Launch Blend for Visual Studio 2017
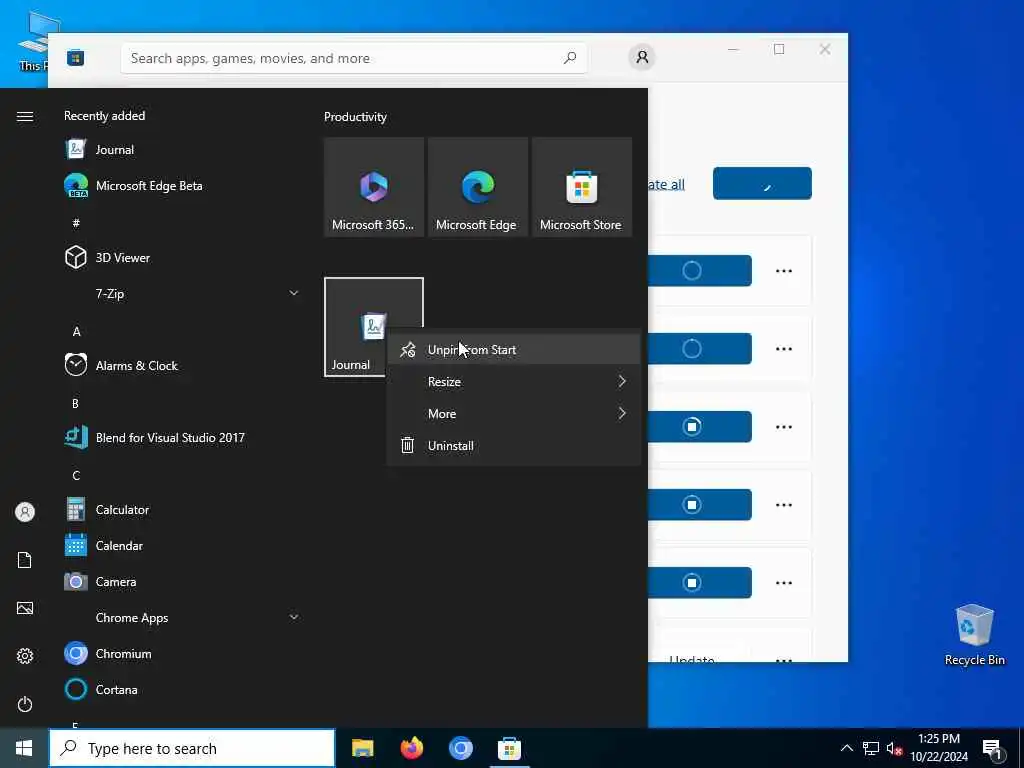This screenshot has height=768, width=1024. 182,438
